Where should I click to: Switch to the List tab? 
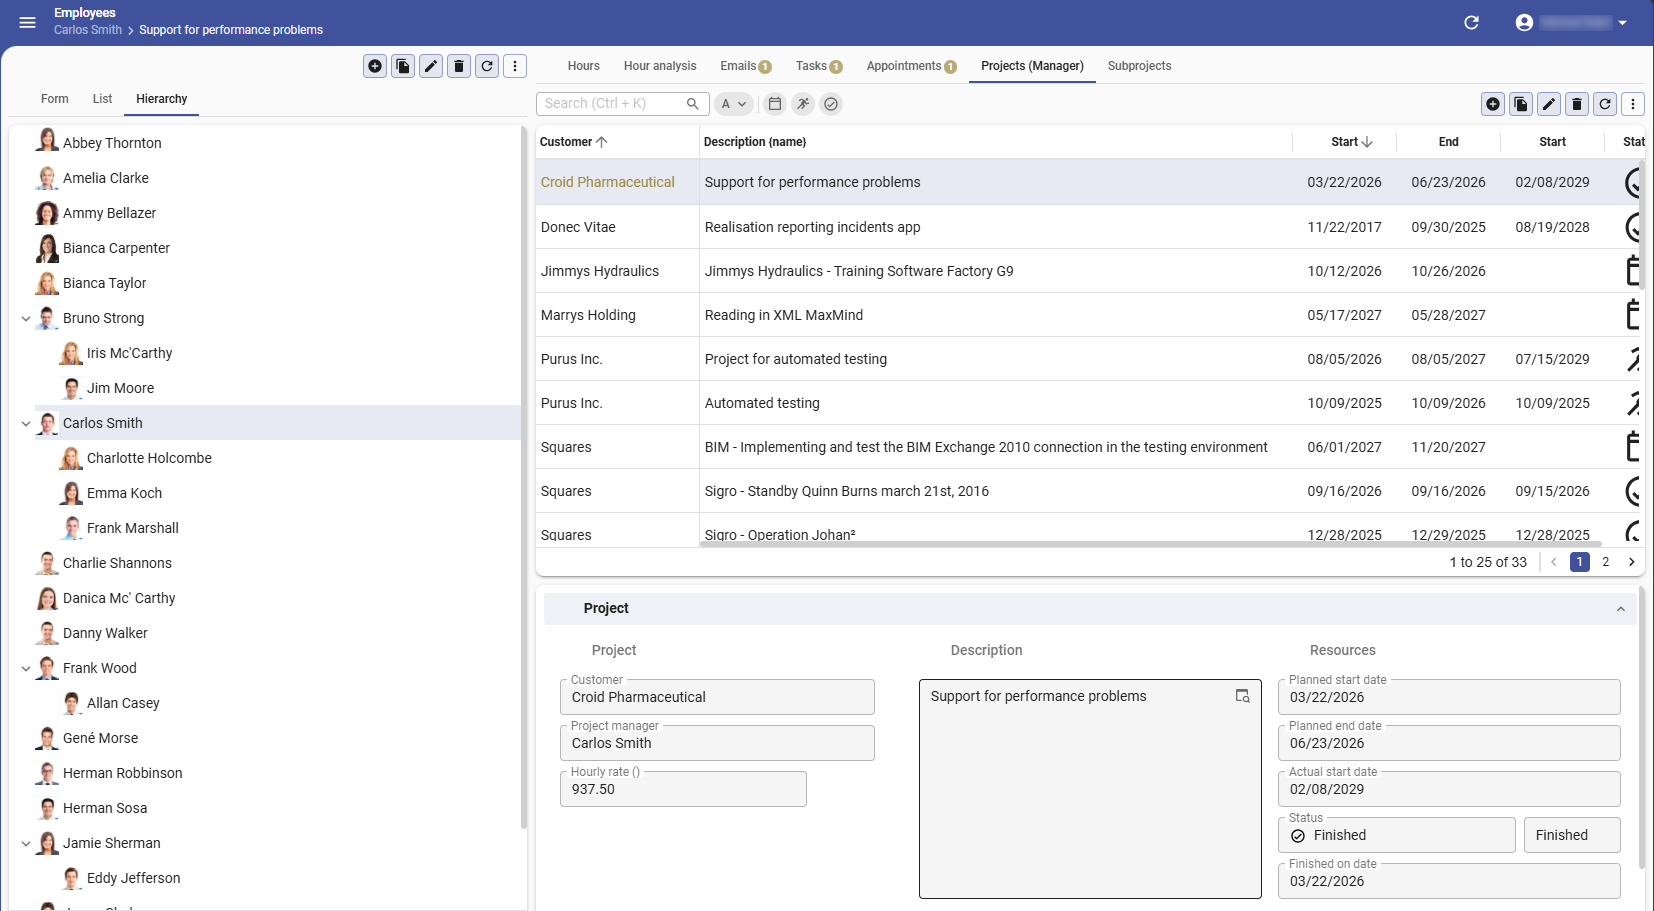[102, 99]
